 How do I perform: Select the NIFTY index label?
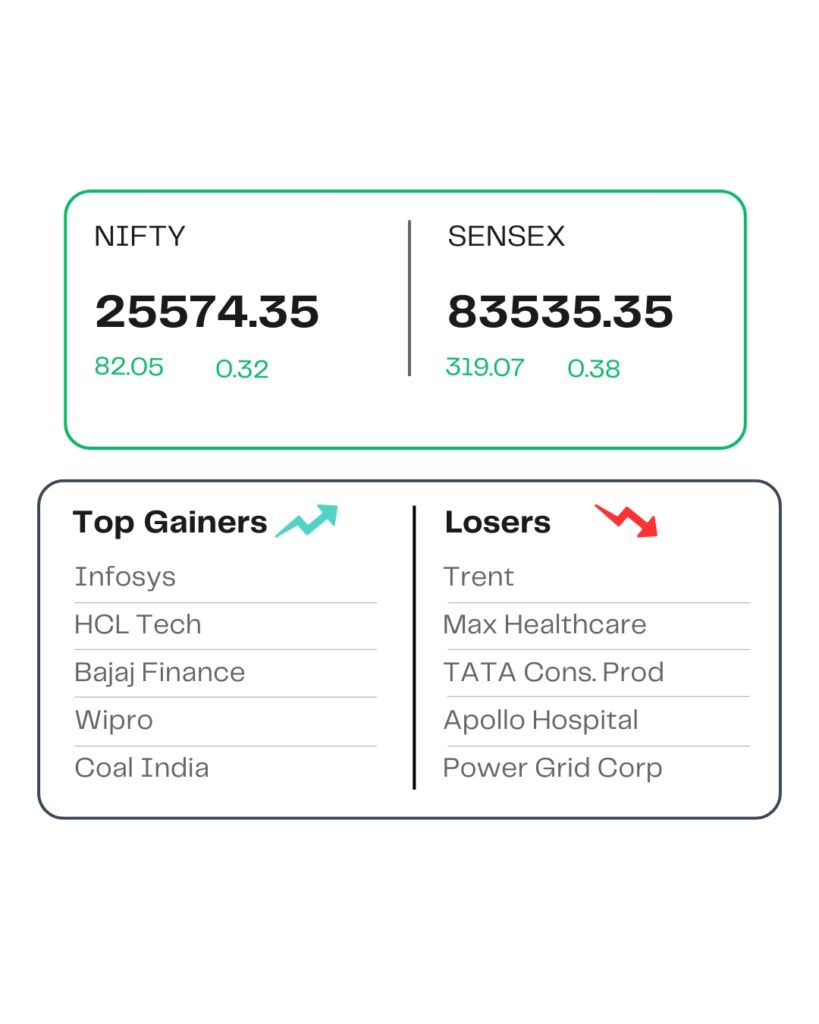(x=140, y=237)
